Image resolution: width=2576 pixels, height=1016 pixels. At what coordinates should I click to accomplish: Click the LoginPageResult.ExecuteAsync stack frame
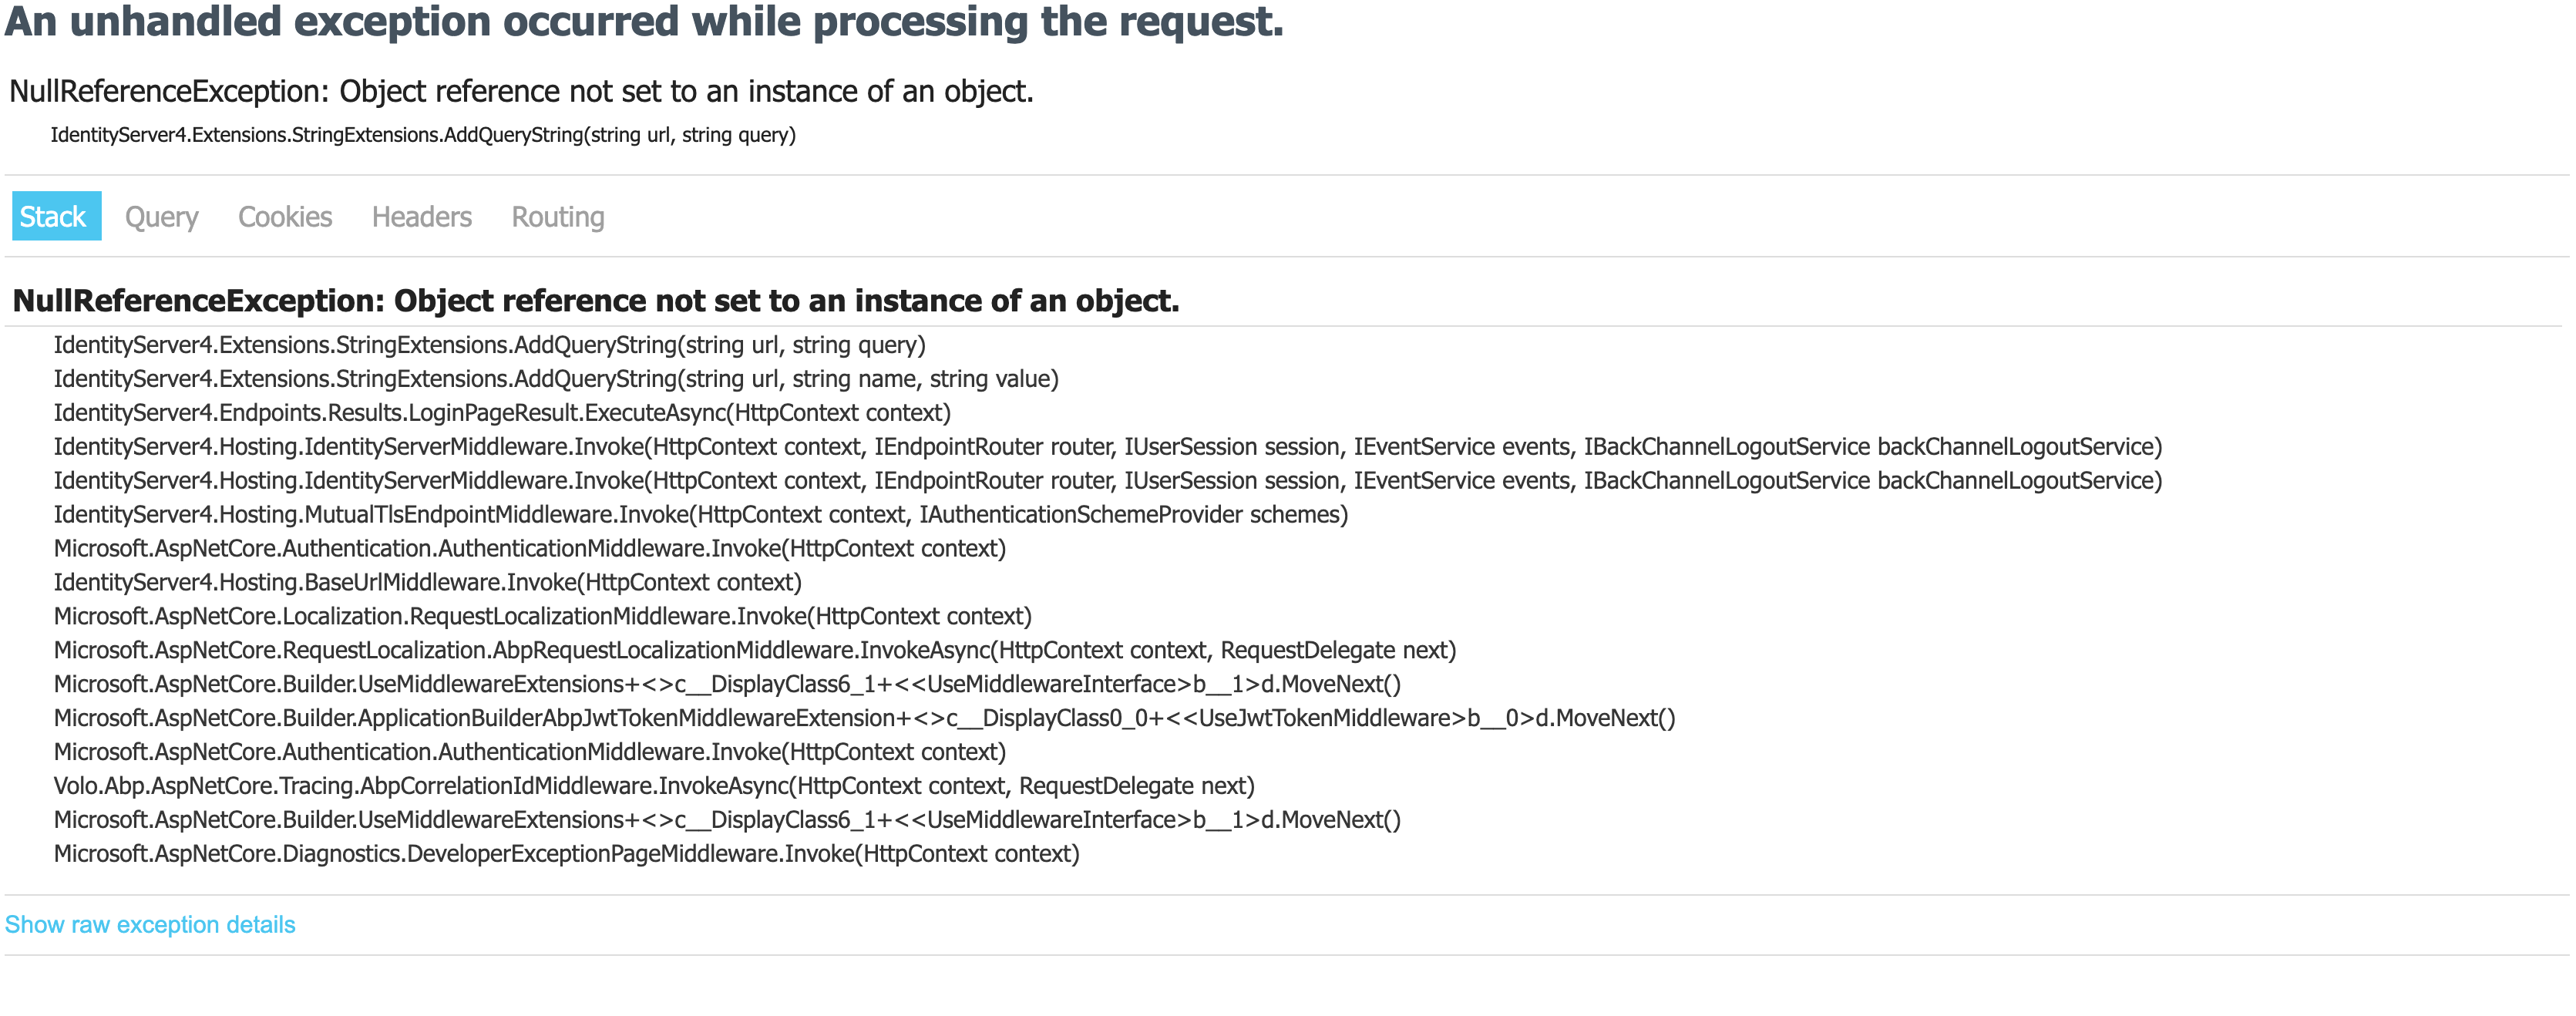tap(502, 413)
